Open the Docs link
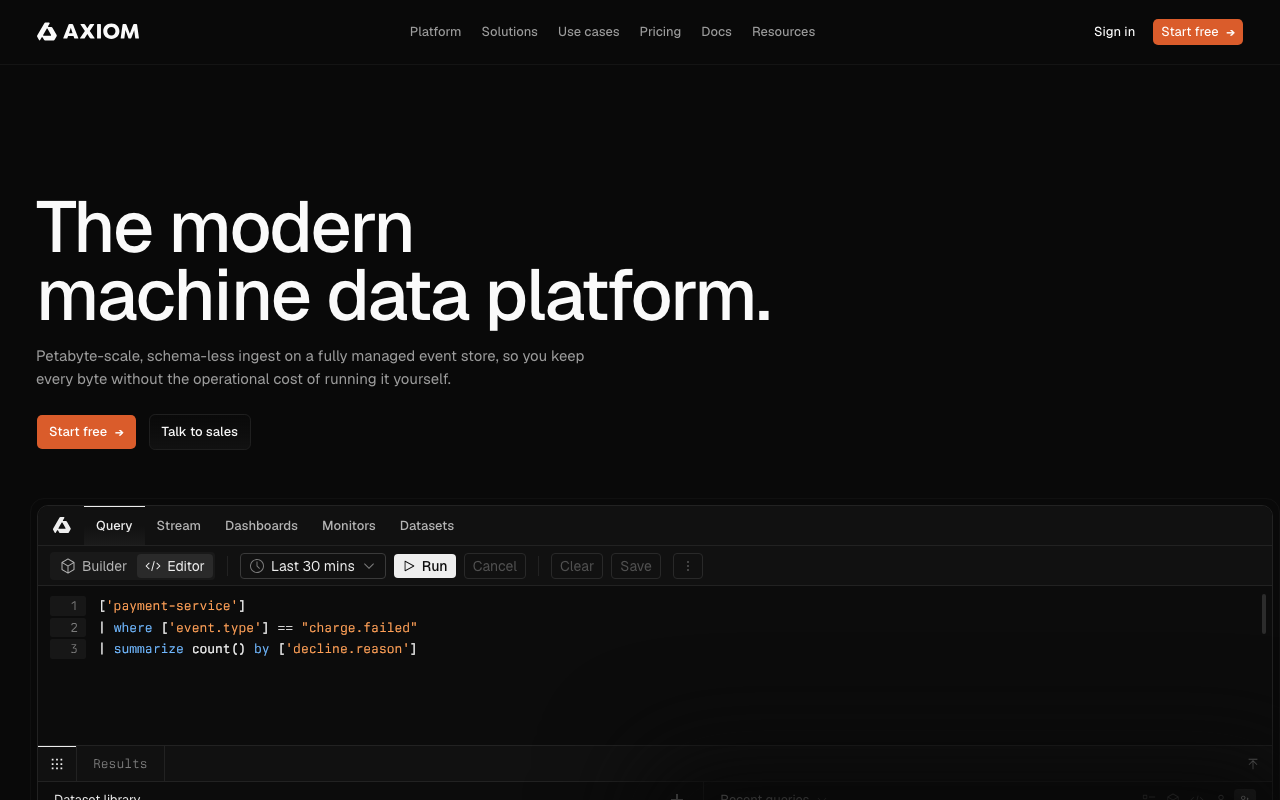Viewport: 1280px width, 800px height. point(716,32)
